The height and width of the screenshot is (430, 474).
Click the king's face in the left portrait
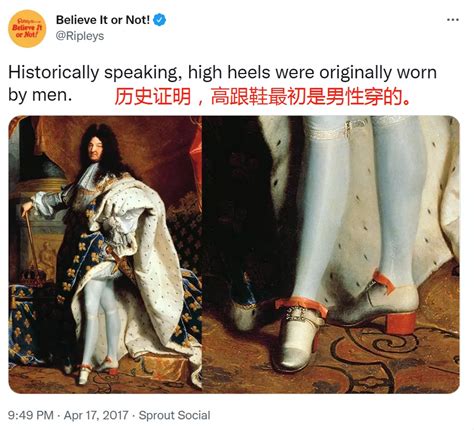tap(94, 149)
